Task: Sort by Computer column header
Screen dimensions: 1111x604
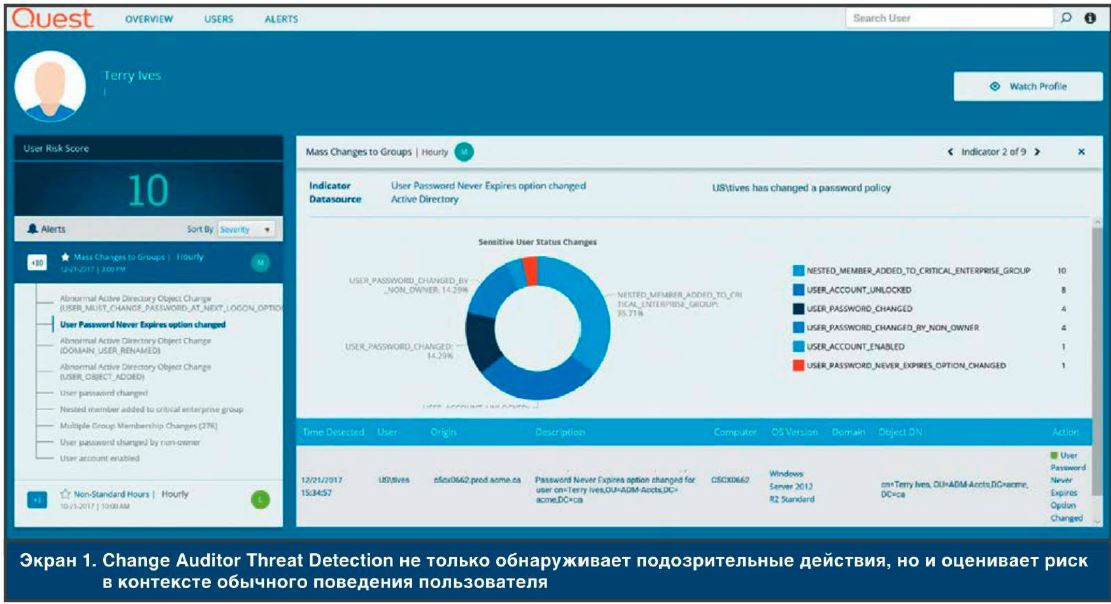Action: [x=735, y=432]
